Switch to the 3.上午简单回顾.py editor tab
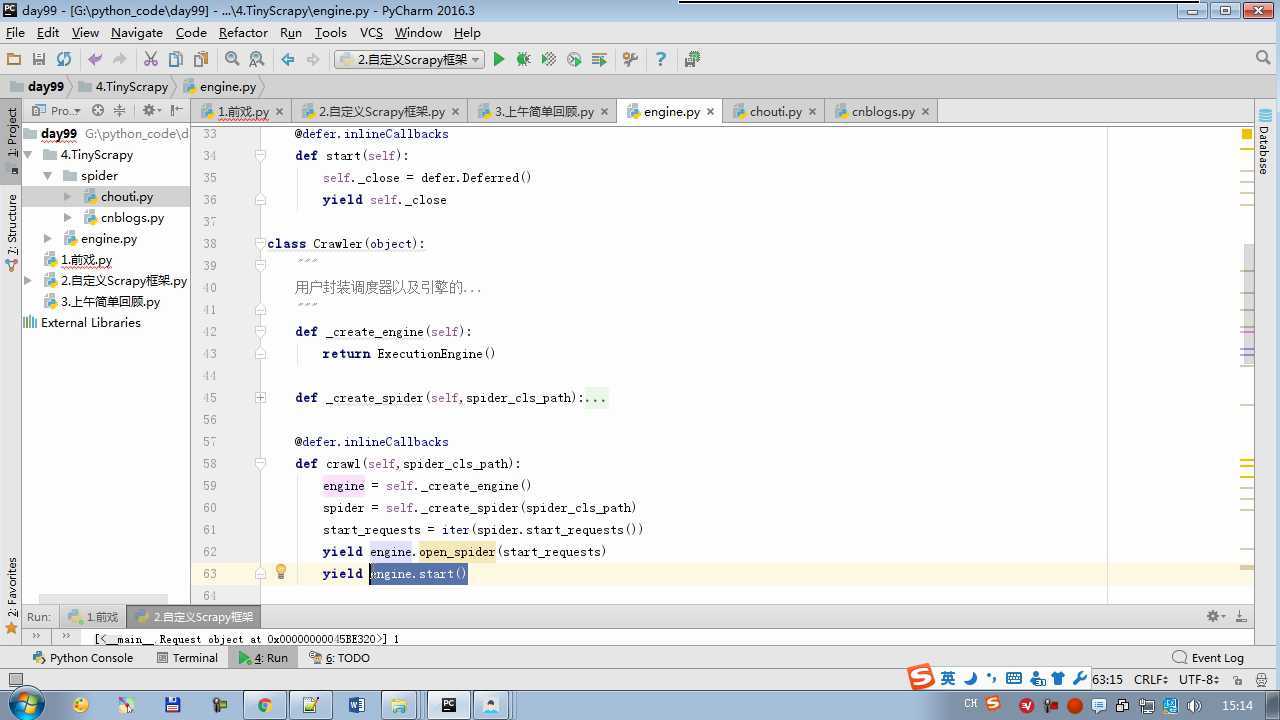 click(x=544, y=111)
